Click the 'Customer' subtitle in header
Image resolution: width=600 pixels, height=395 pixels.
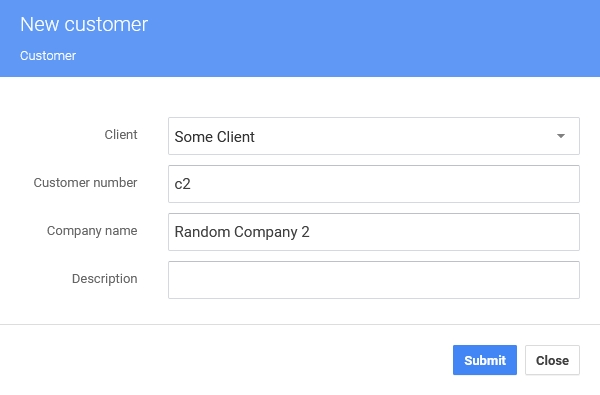point(48,56)
